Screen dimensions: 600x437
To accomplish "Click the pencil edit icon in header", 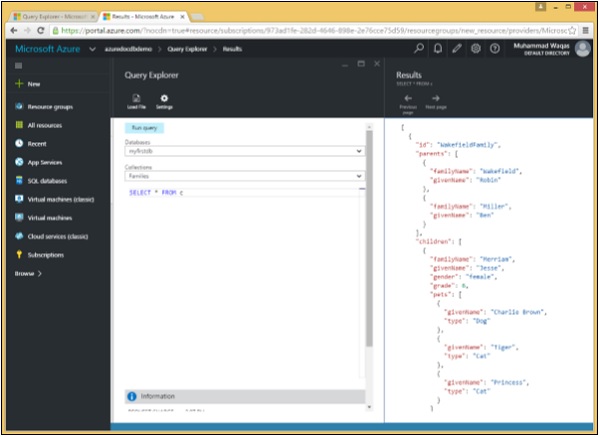I will 457,48.
